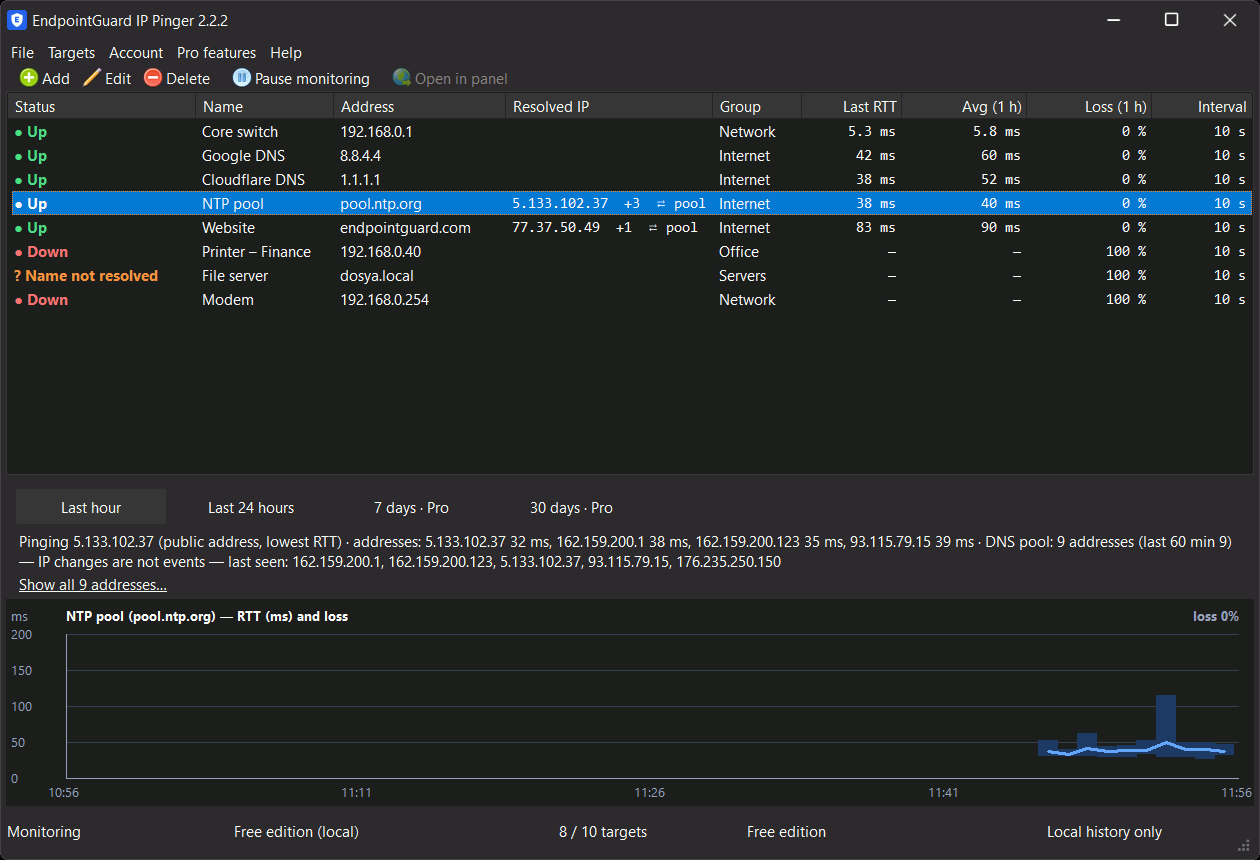This screenshot has height=860, width=1260.
Task: Select the Google DNS row
Action: 630,156
